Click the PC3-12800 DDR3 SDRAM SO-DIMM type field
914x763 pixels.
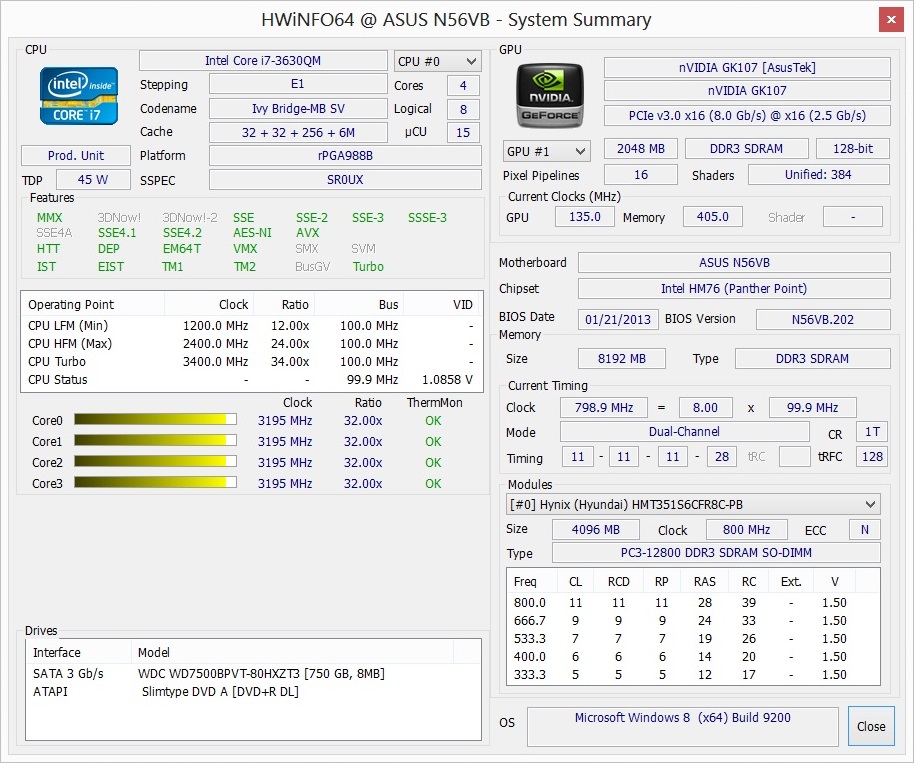coord(716,553)
